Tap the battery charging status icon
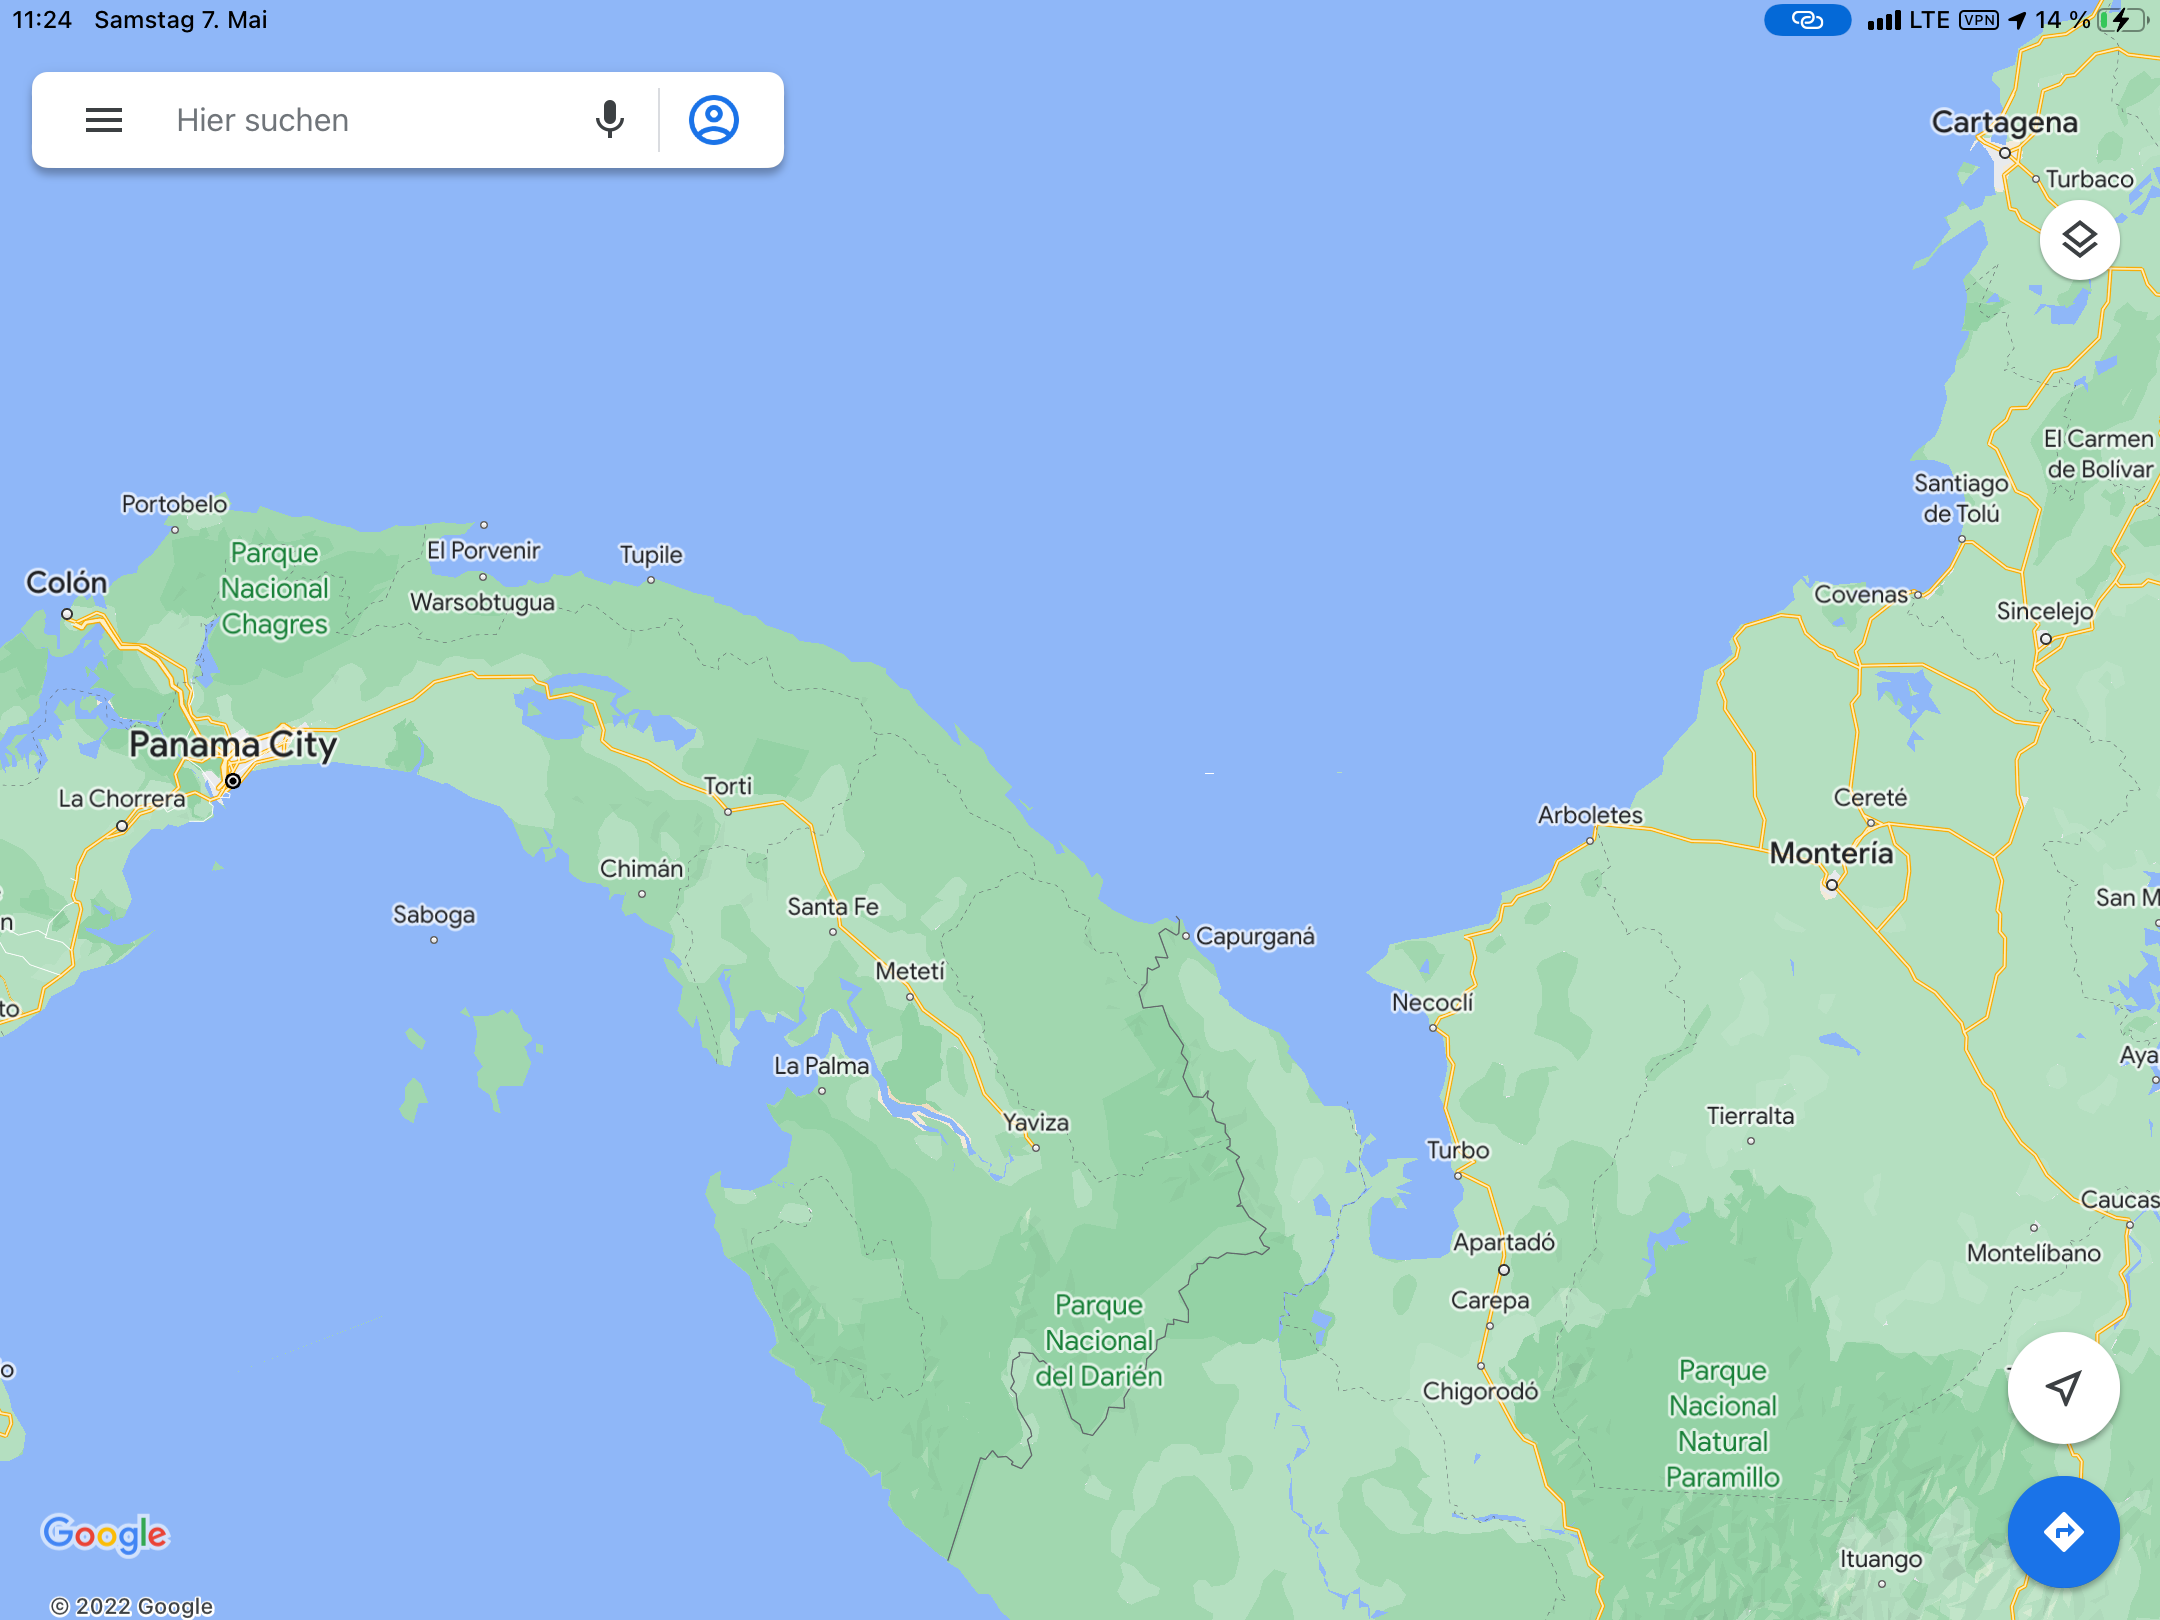The width and height of the screenshot is (2160, 1620). click(x=2122, y=20)
